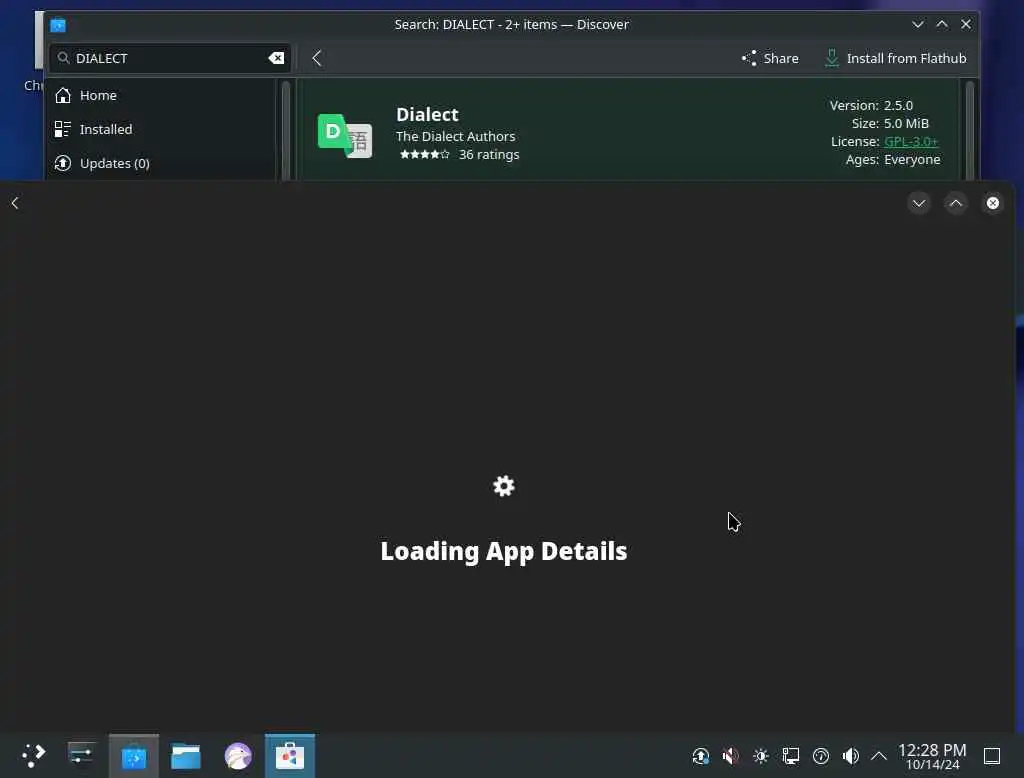Viewport: 1024px width, 778px height.
Task: Open Updates (0) in Discover sidebar
Action: pyautogui.click(x=161, y=163)
